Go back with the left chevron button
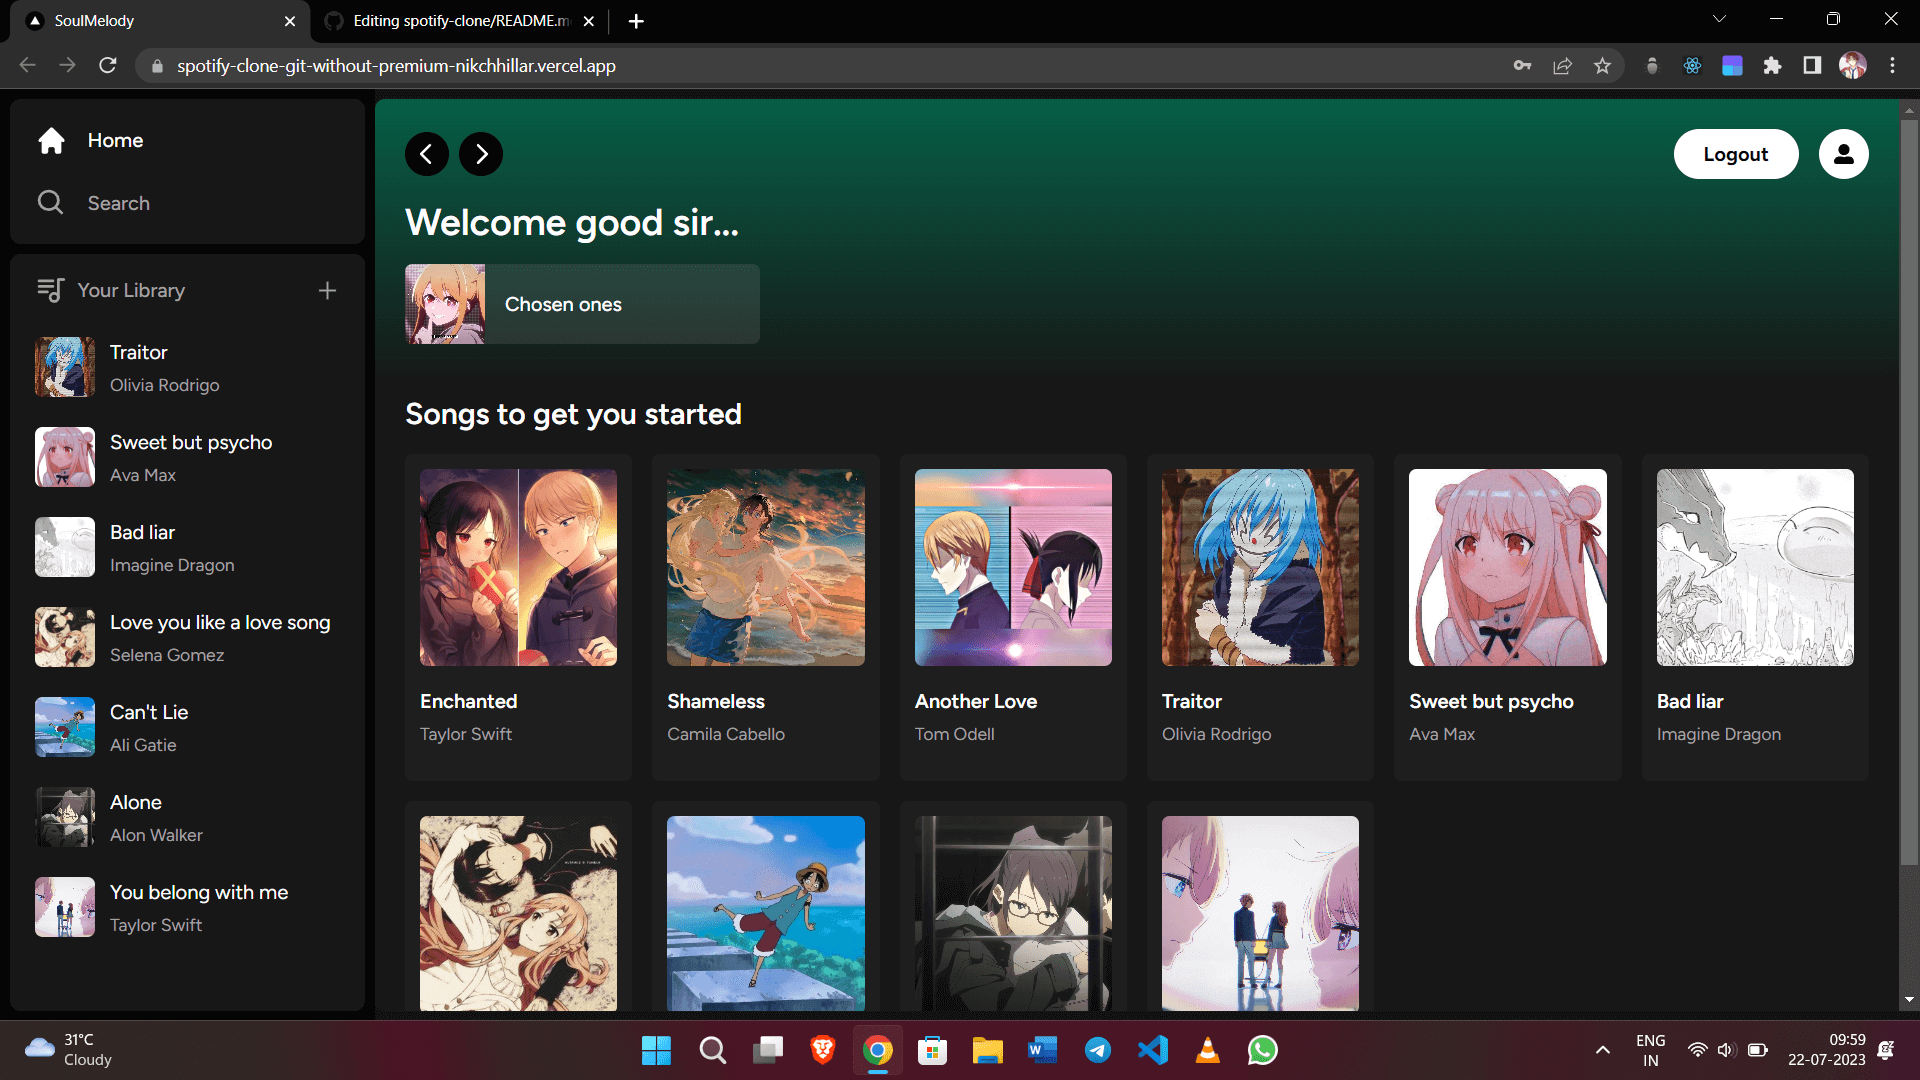1920x1080 pixels. coord(427,154)
